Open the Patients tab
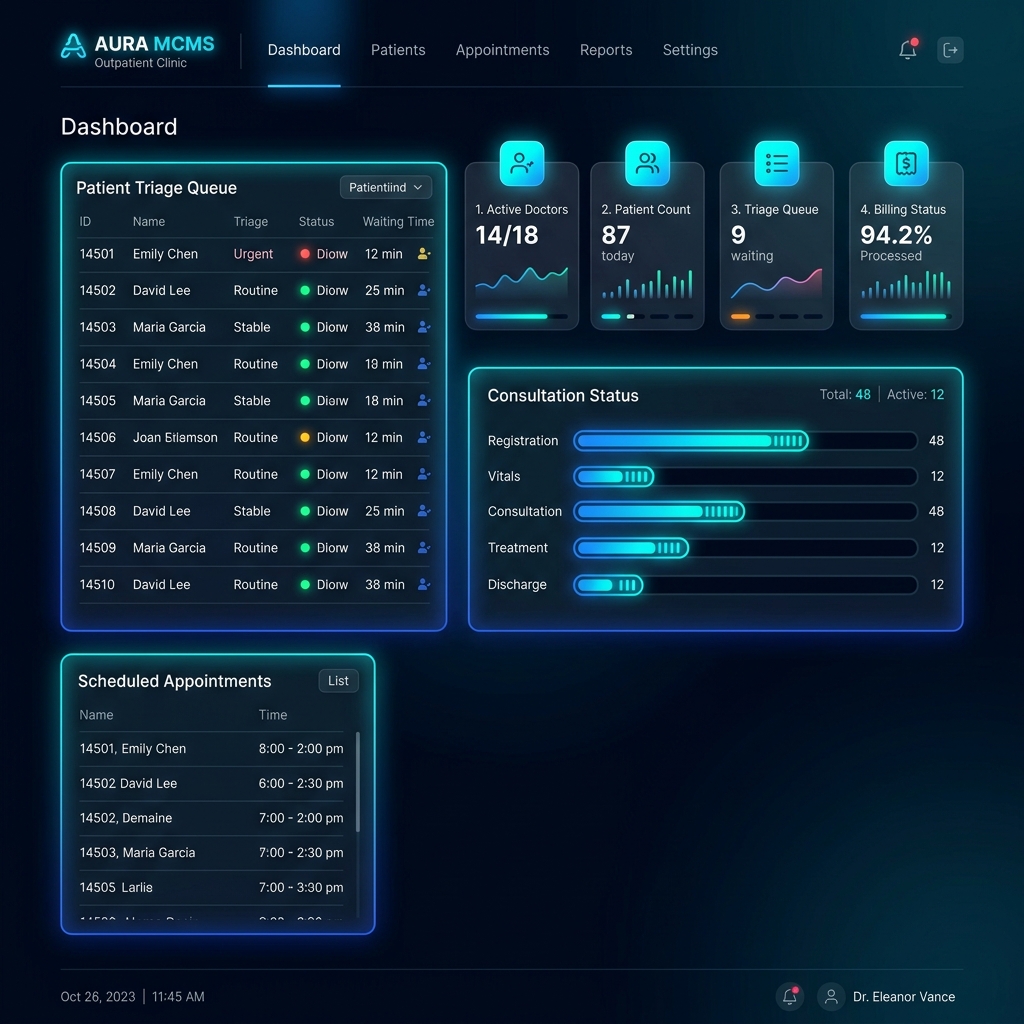The width and height of the screenshot is (1024, 1024). [x=398, y=50]
